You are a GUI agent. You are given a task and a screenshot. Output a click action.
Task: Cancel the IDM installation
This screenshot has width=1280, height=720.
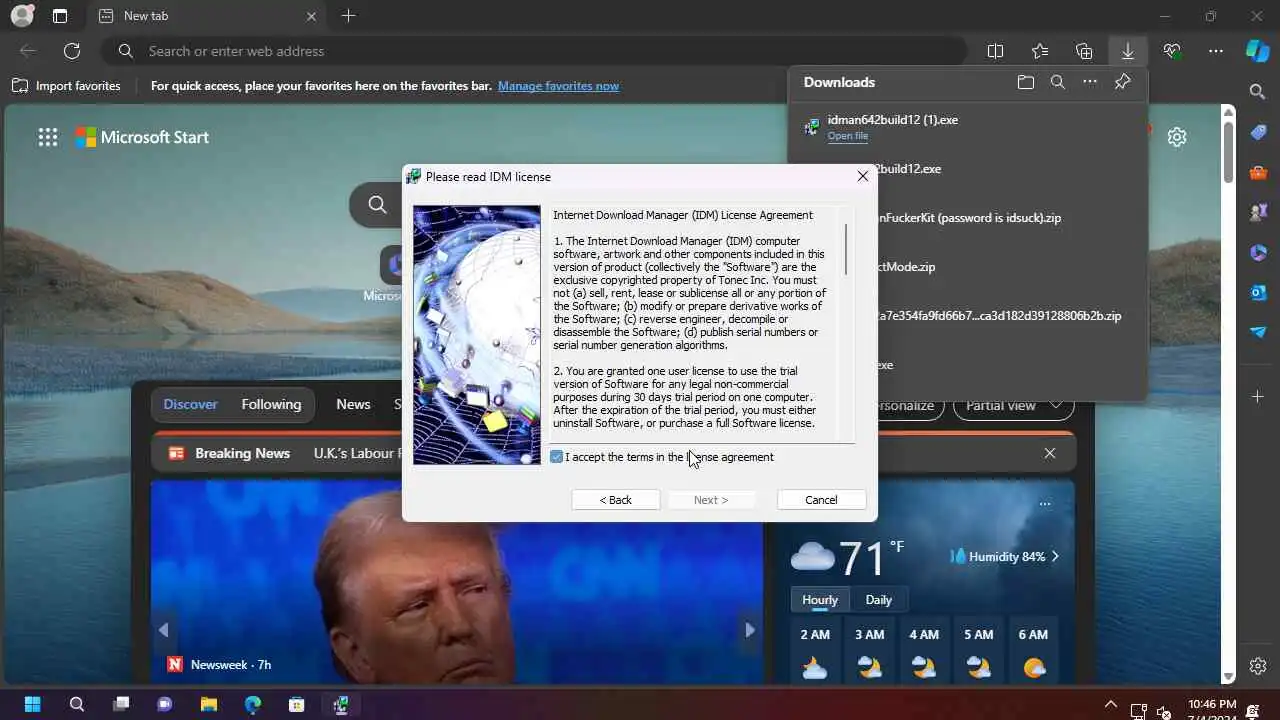(x=821, y=500)
